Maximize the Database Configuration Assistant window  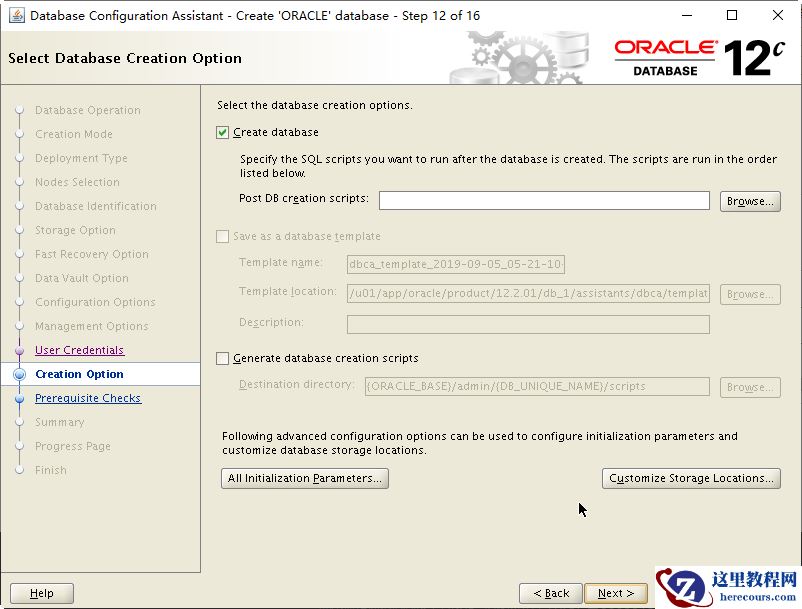tap(732, 15)
